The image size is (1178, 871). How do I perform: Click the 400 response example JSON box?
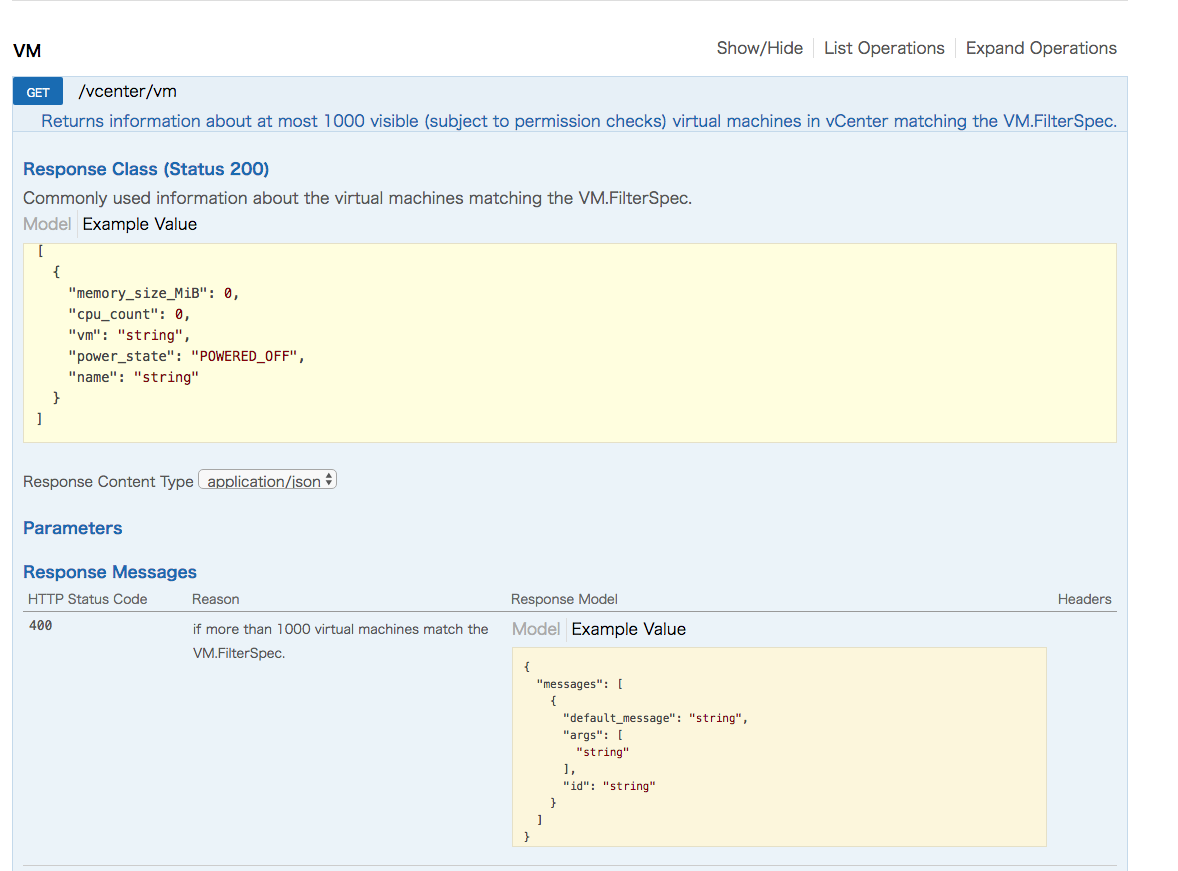tap(778, 748)
